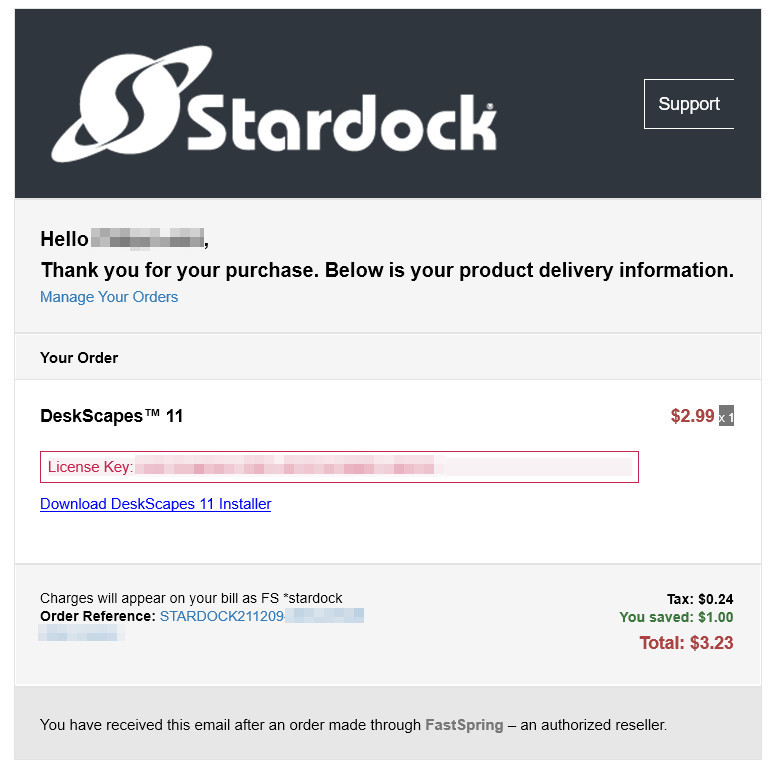Click the Total: $3.23 amount

click(x=686, y=642)
